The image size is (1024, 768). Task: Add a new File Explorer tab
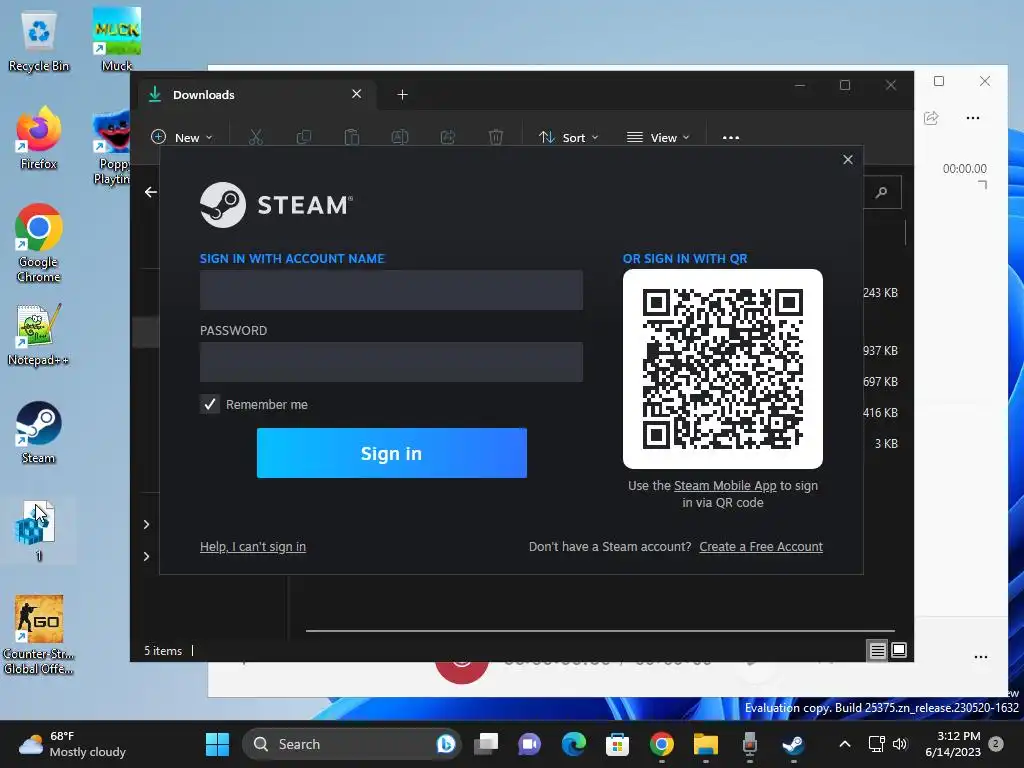click(402, 95)
